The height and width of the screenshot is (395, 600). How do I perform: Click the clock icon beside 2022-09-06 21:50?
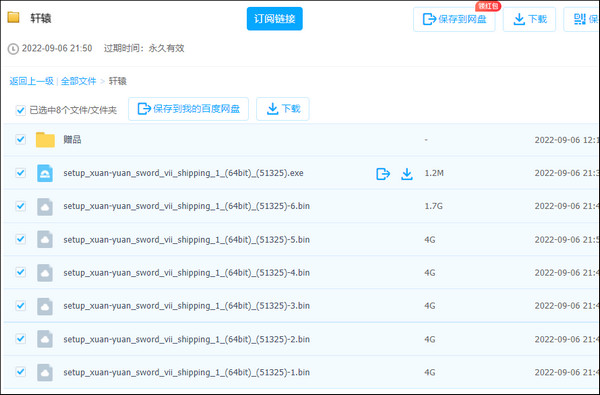point(13,49)
